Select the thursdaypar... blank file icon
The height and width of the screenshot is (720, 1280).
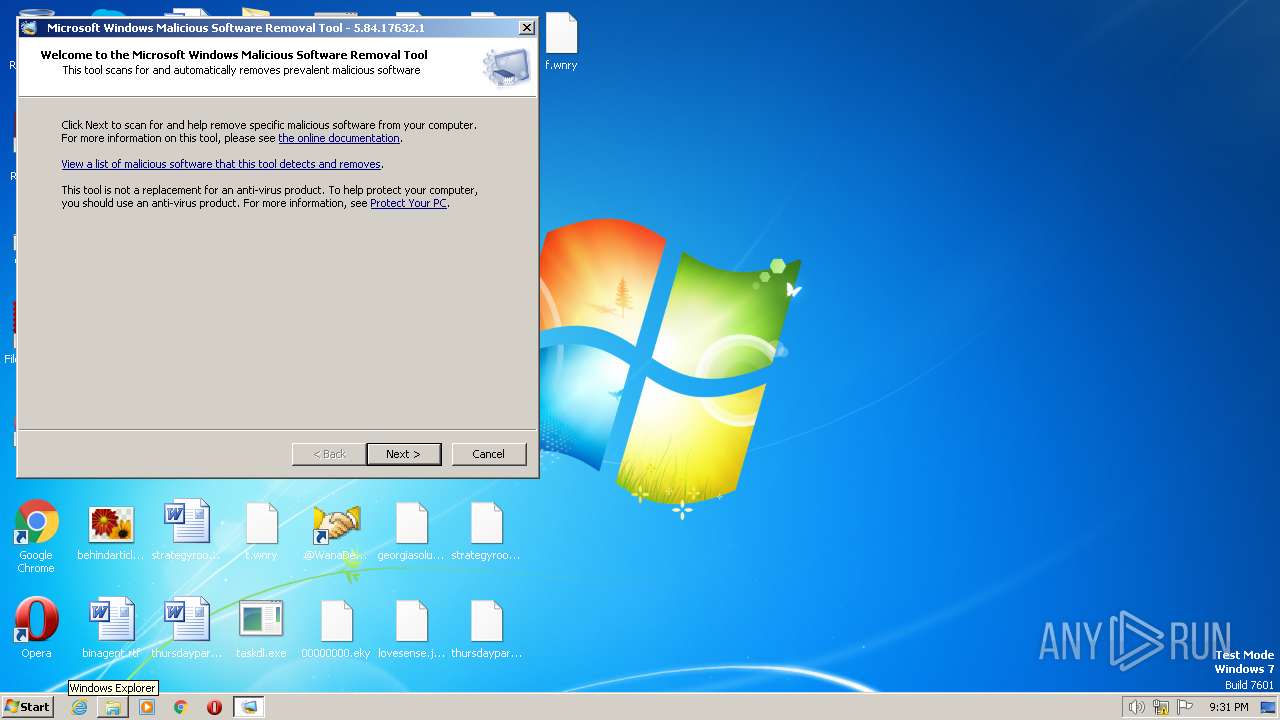(486, 629)
